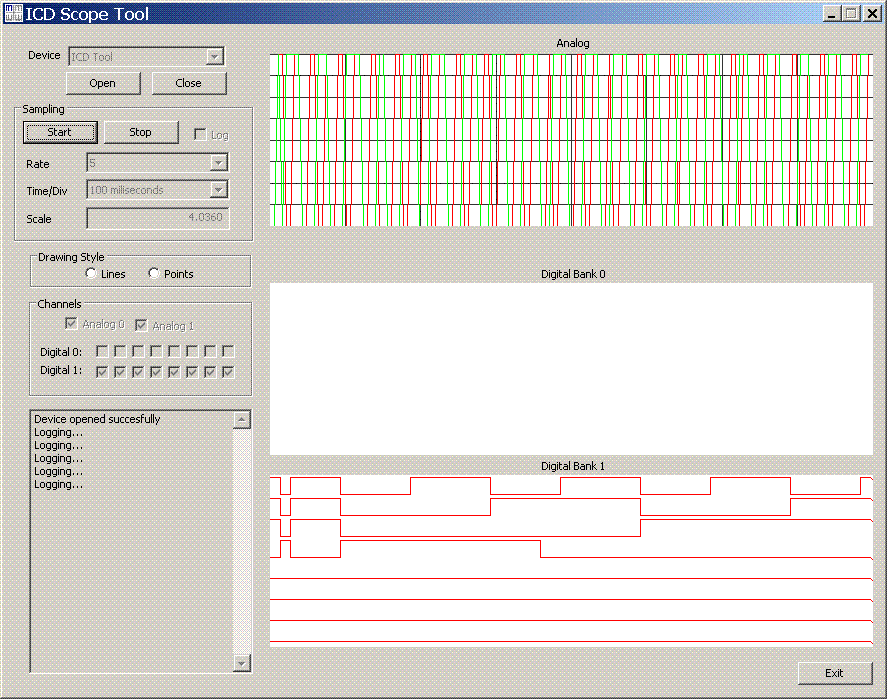887x699 pixels.
Task: Open the Time/Div dropdown
Action: click(157, 189)
